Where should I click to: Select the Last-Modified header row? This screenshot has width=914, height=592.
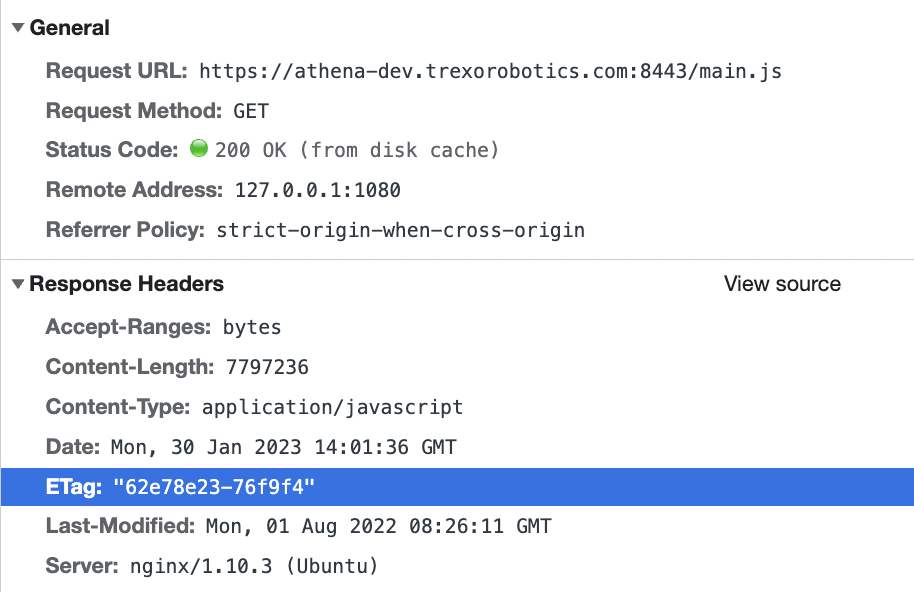(300, 527)
